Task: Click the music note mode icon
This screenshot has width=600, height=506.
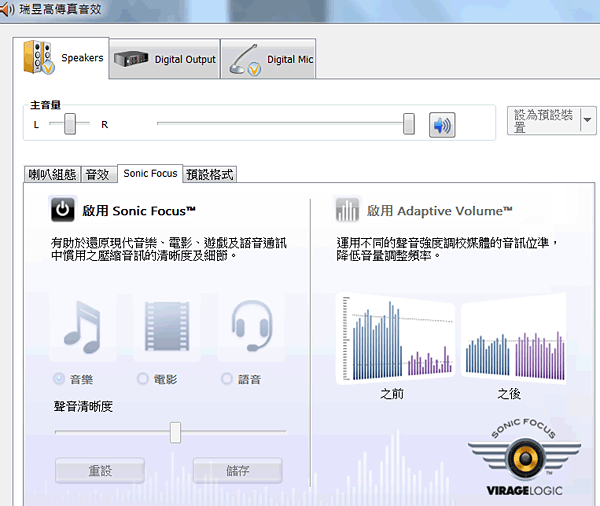Action: point(83,326)
